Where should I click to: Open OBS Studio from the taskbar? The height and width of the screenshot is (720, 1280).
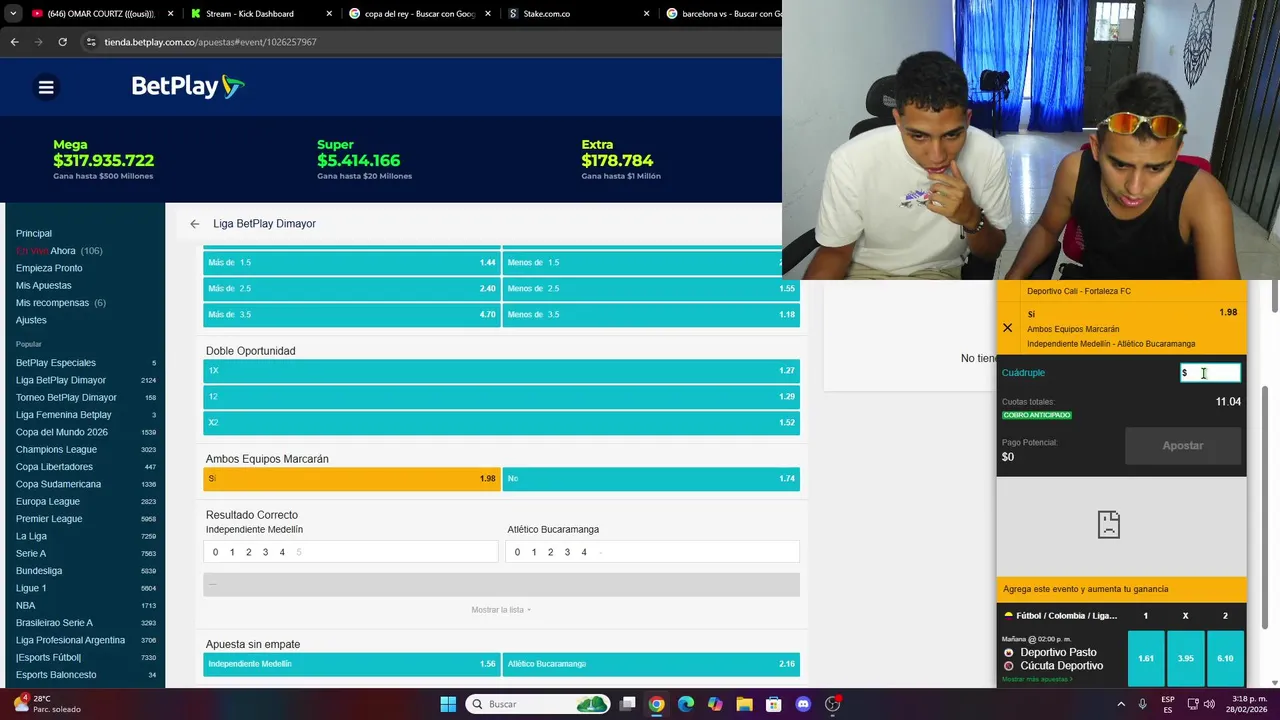click(833, 704)
